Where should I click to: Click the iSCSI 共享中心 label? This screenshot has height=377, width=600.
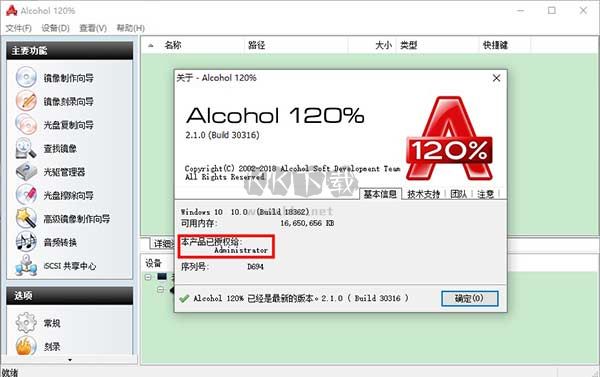[x=70, y=266]
